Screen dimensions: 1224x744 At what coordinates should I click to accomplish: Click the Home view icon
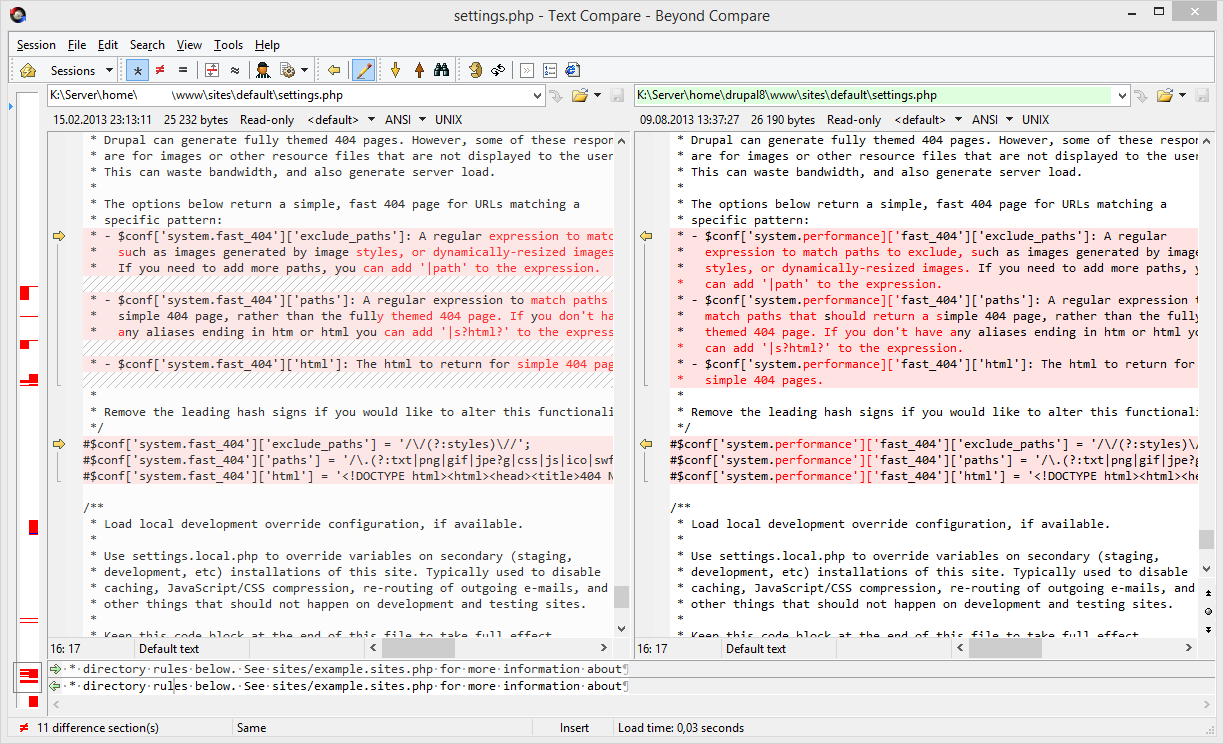click(28, 70)
